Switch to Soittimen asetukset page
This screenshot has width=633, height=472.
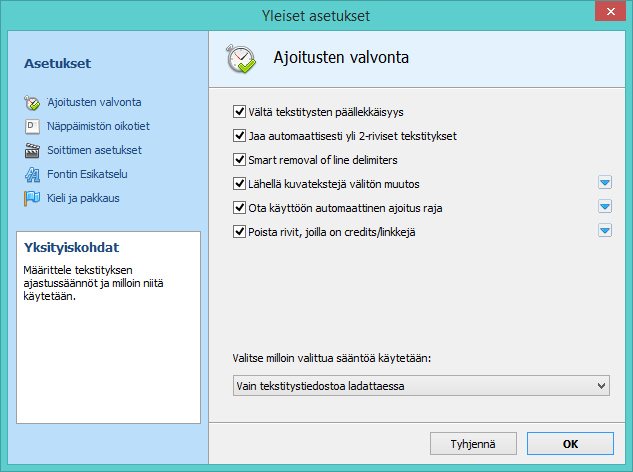(x=94, y=150)
